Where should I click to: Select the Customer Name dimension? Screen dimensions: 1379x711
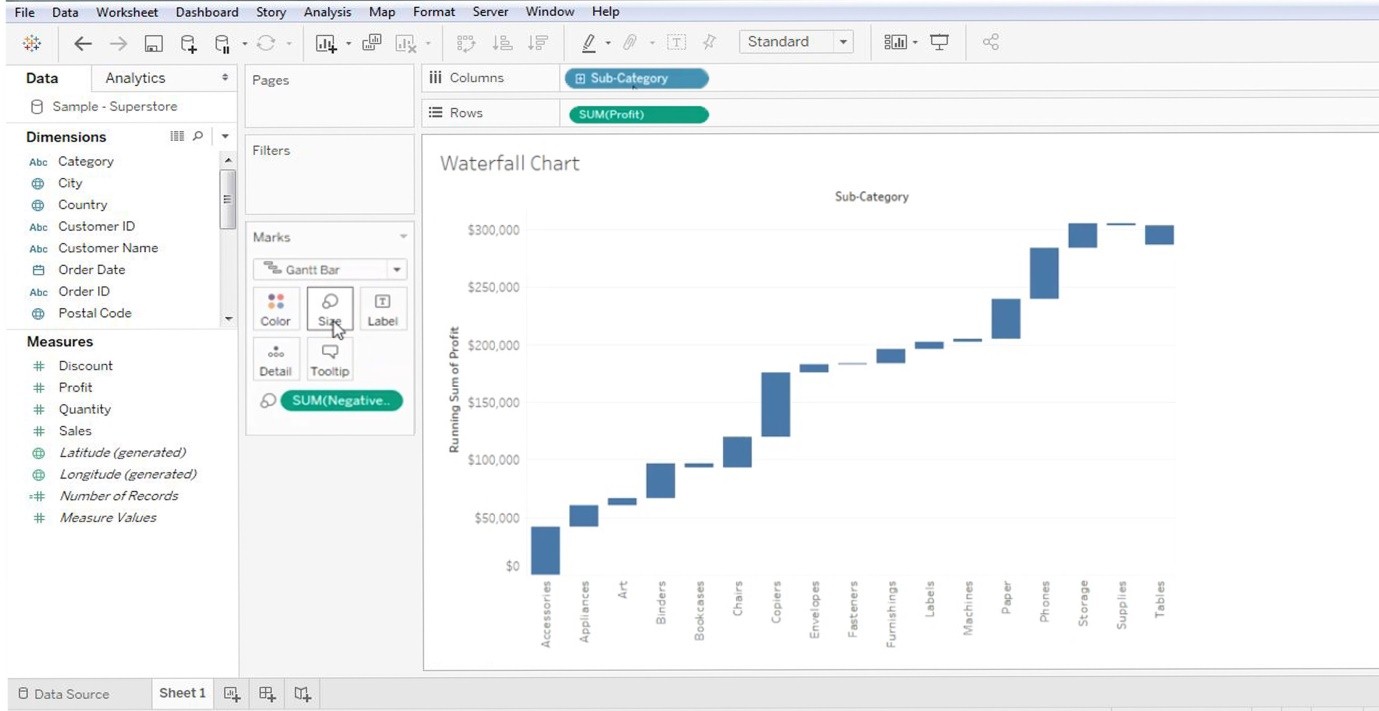[x=108, y=248]
